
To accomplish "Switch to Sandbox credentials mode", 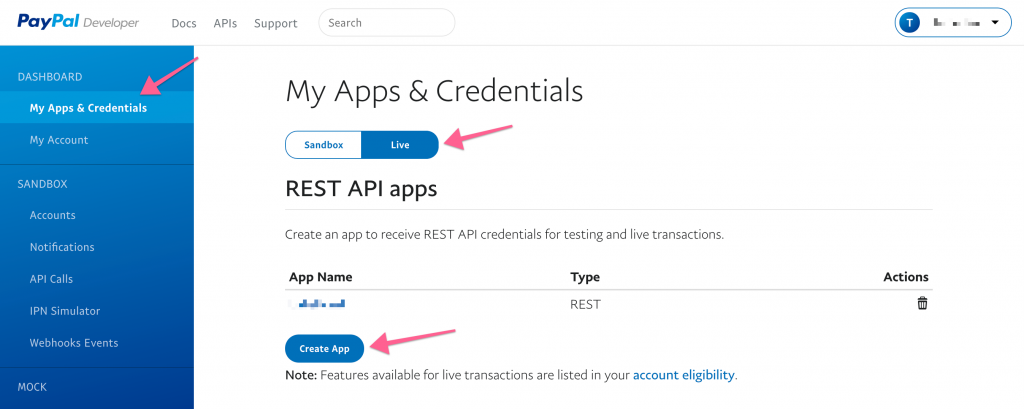I will [x=324, y=145].
